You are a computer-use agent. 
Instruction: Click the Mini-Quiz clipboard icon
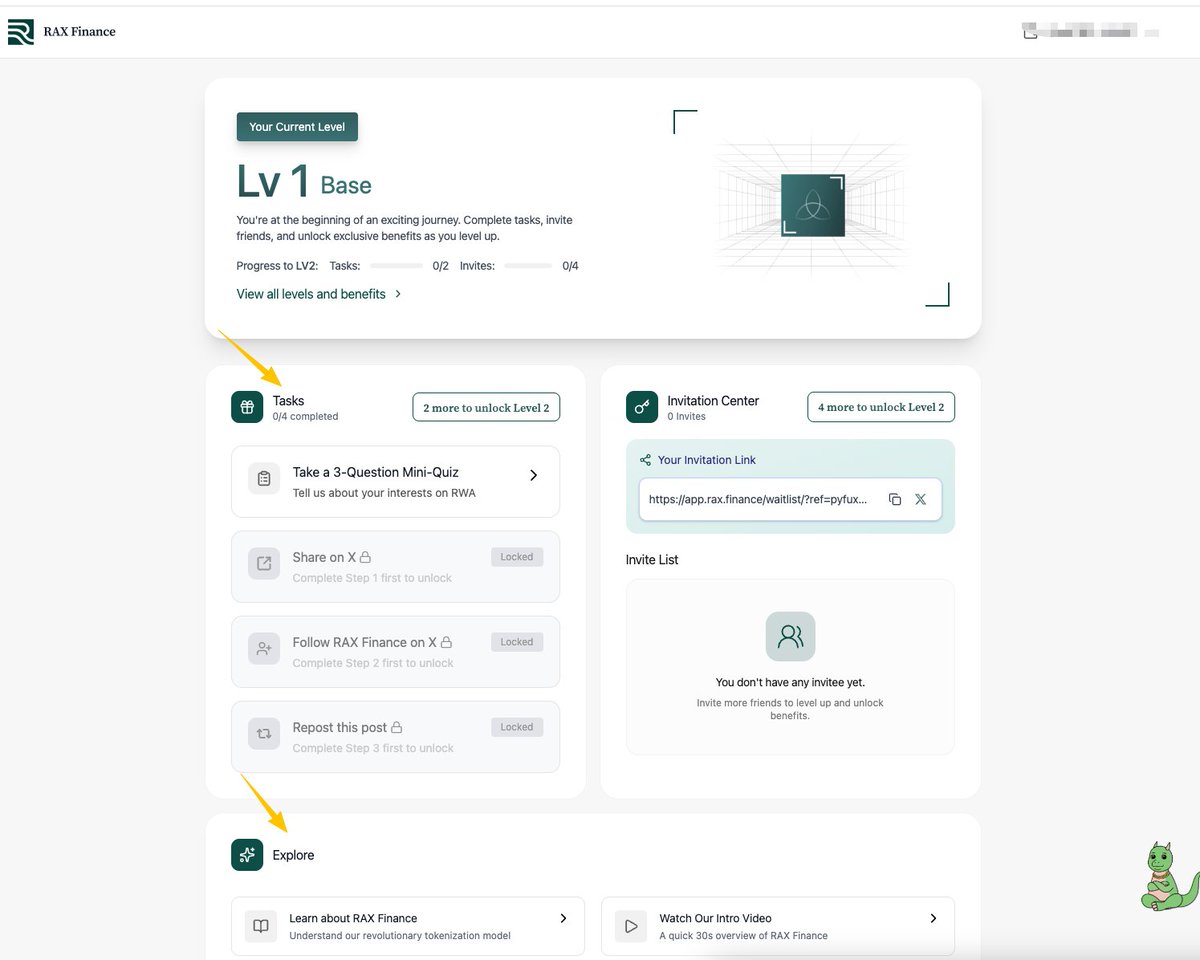coord(264,479)
